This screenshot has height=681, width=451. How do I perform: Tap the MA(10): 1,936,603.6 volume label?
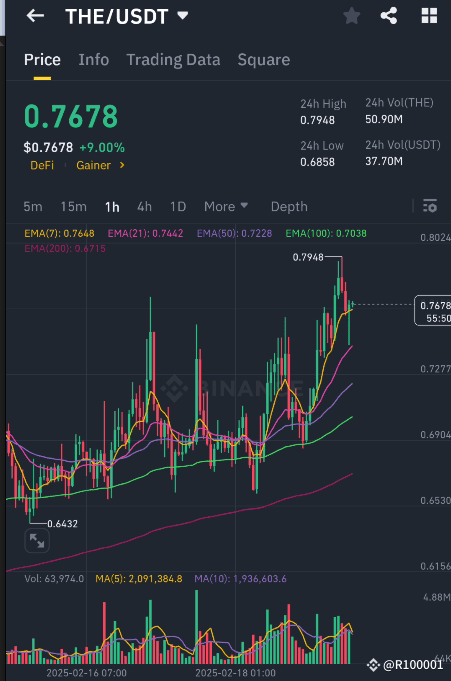[240, 579]
